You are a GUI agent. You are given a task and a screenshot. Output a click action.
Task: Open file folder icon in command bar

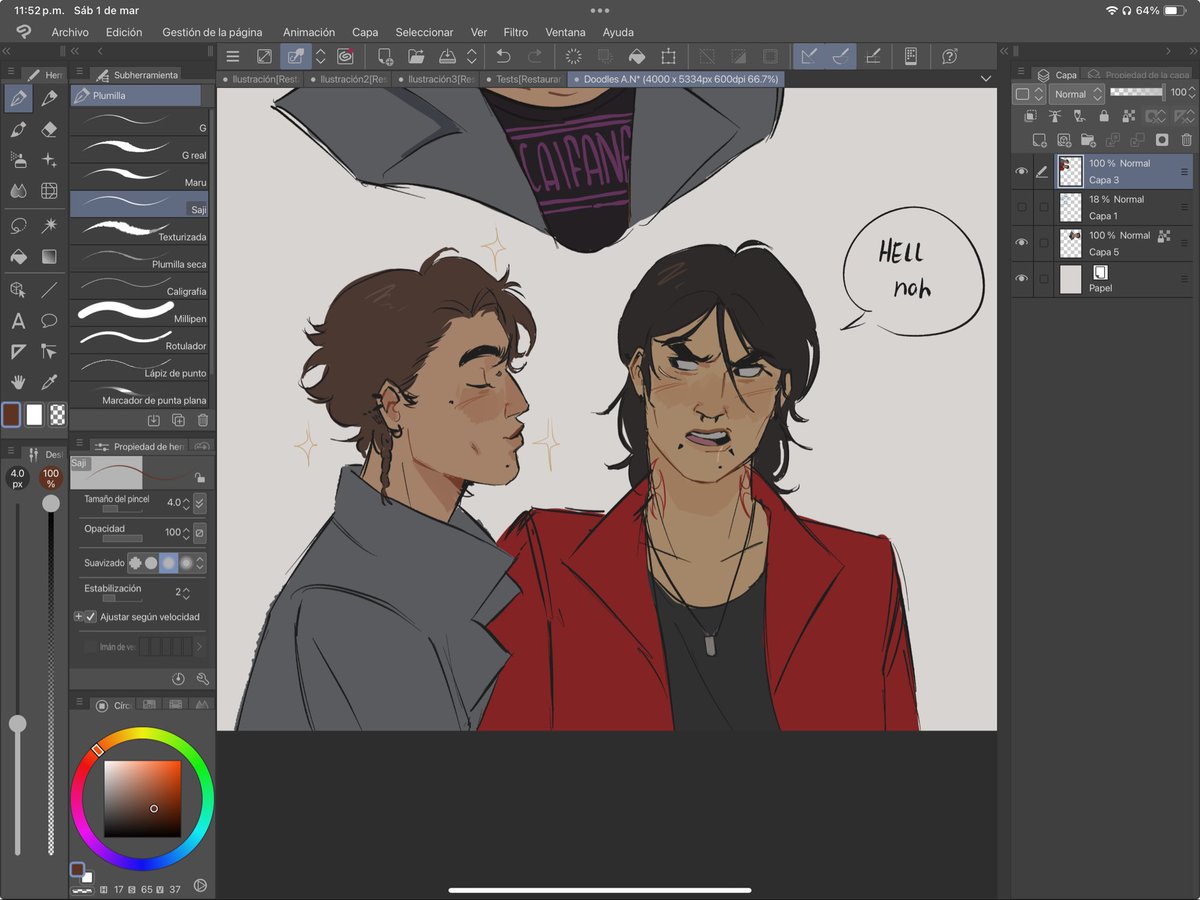pyautogui.click(x=416, y=57)
